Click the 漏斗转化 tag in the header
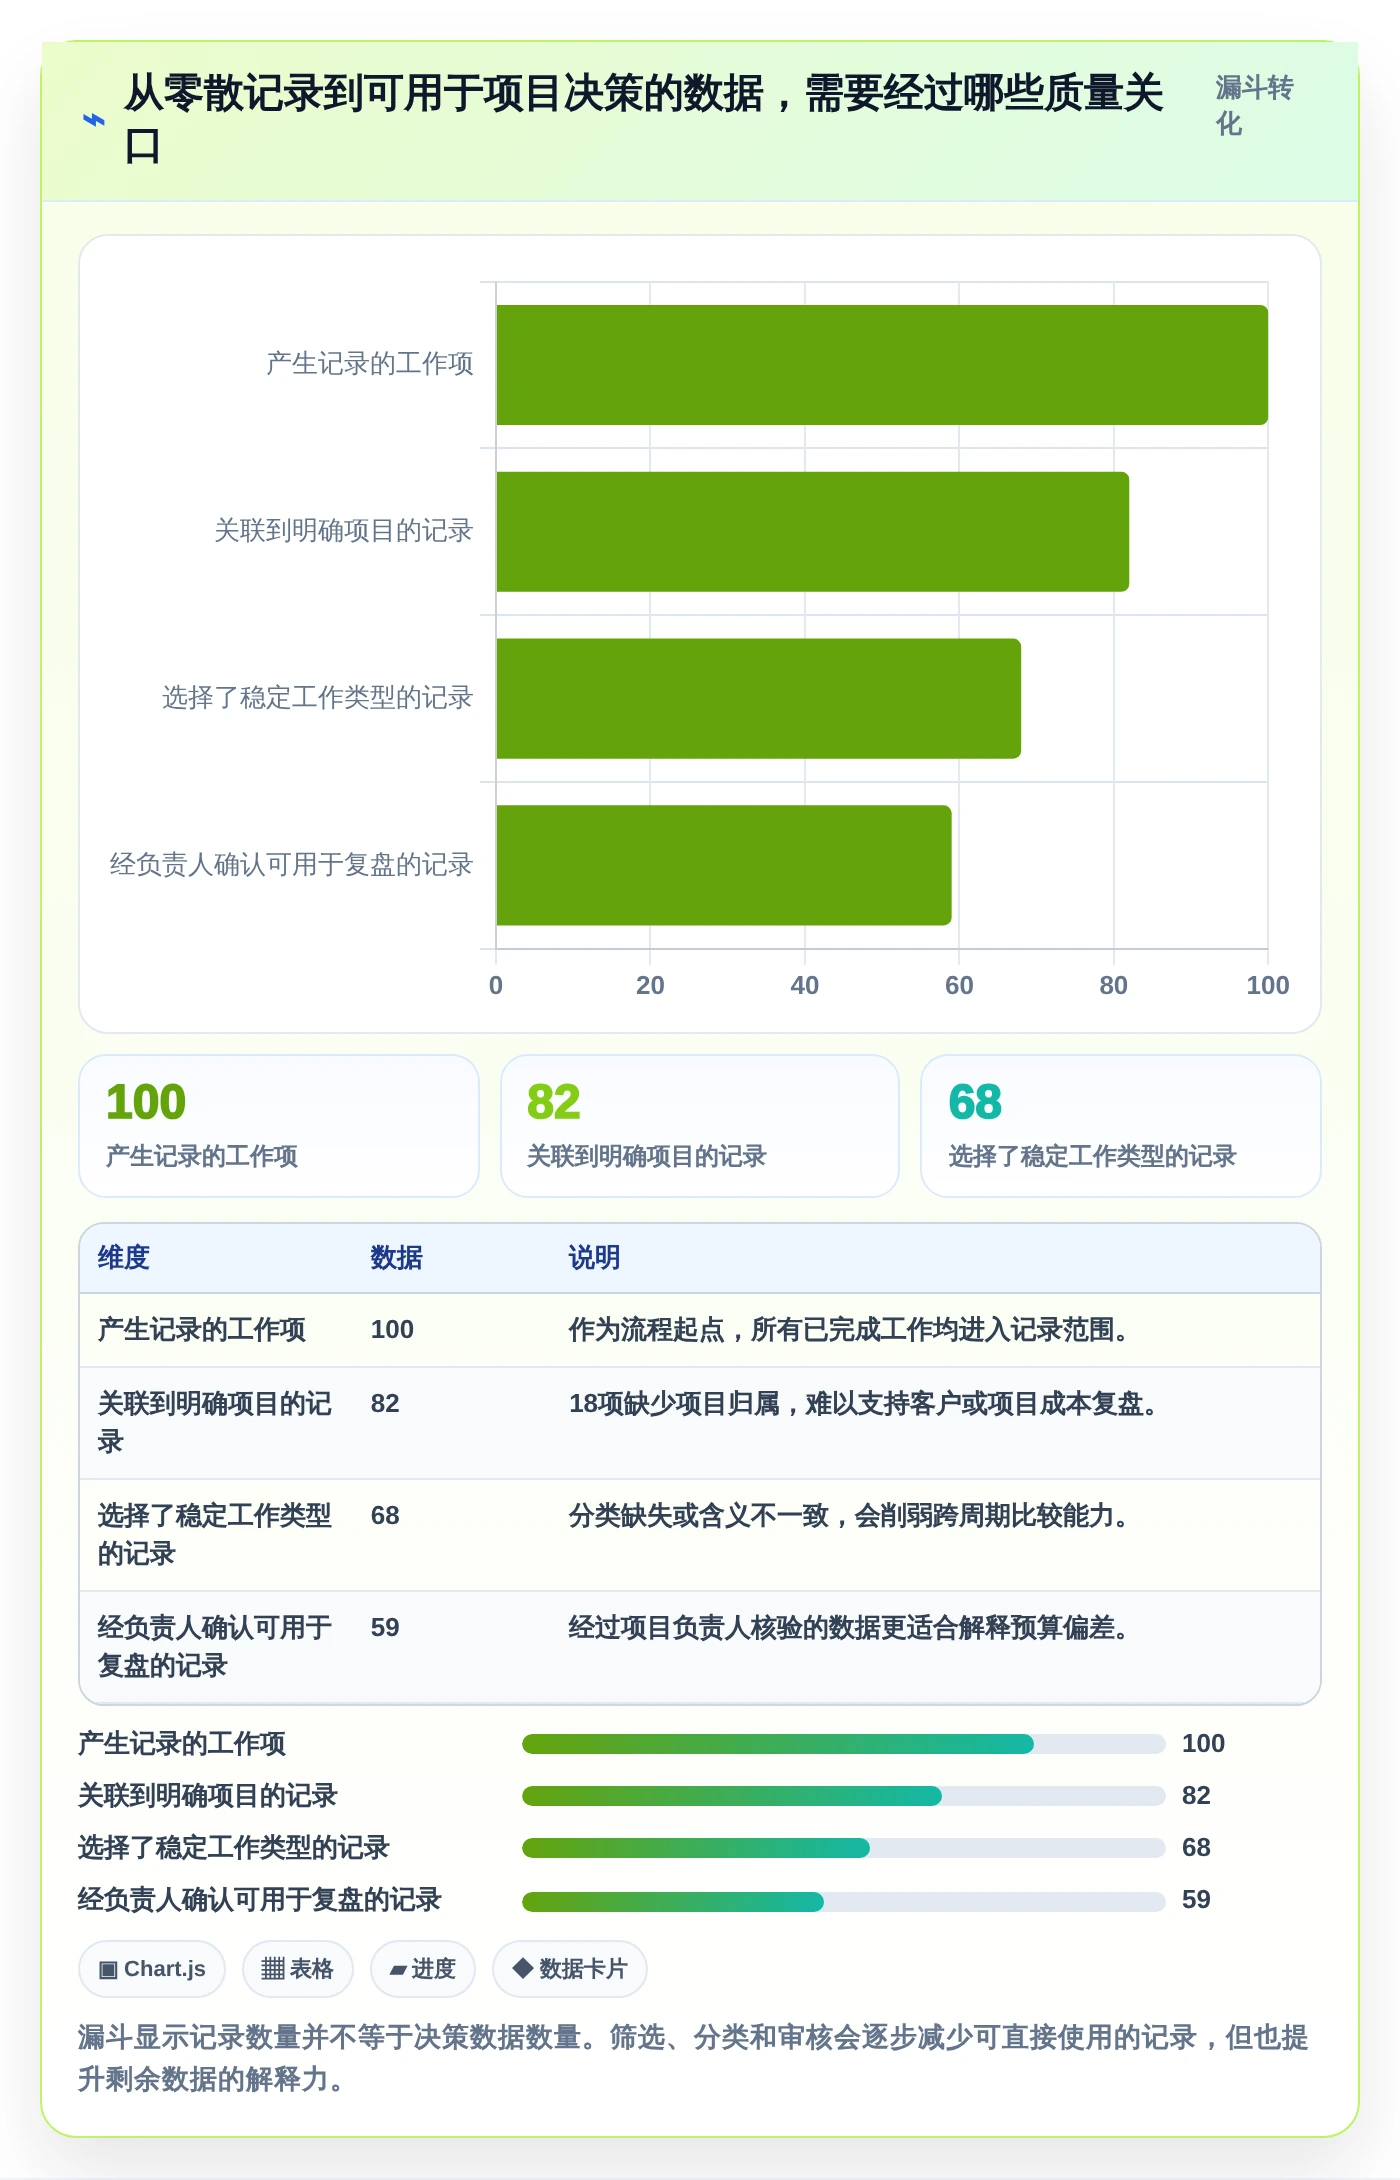 pyautogui.click(x=1255, y=106)
